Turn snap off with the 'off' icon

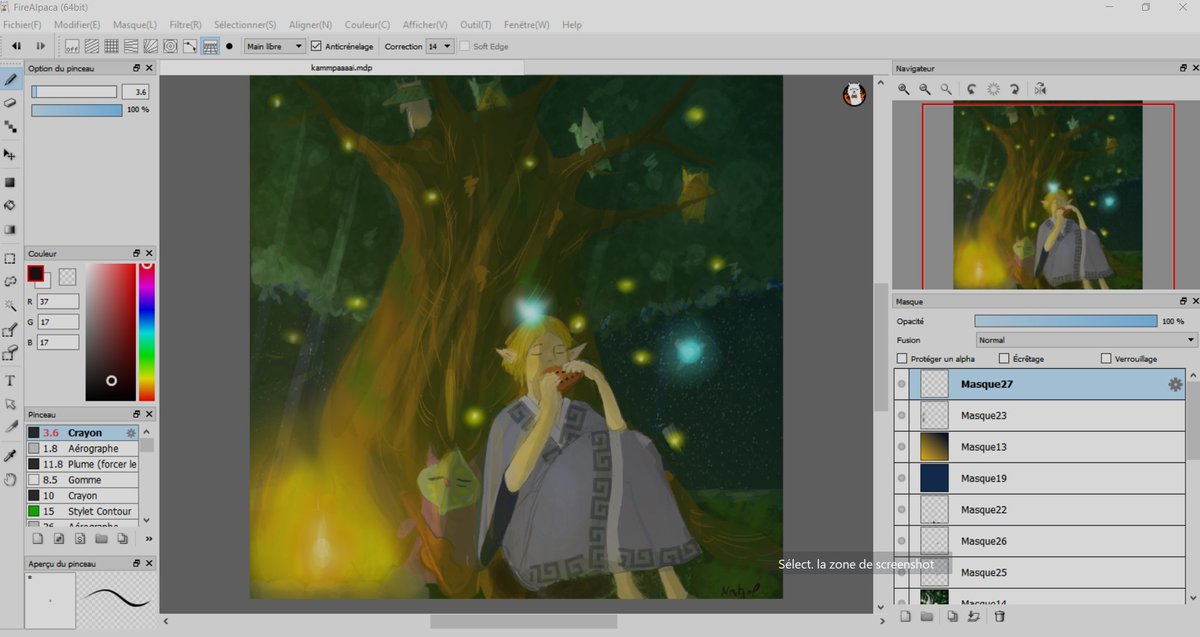(x=72, y=46)
